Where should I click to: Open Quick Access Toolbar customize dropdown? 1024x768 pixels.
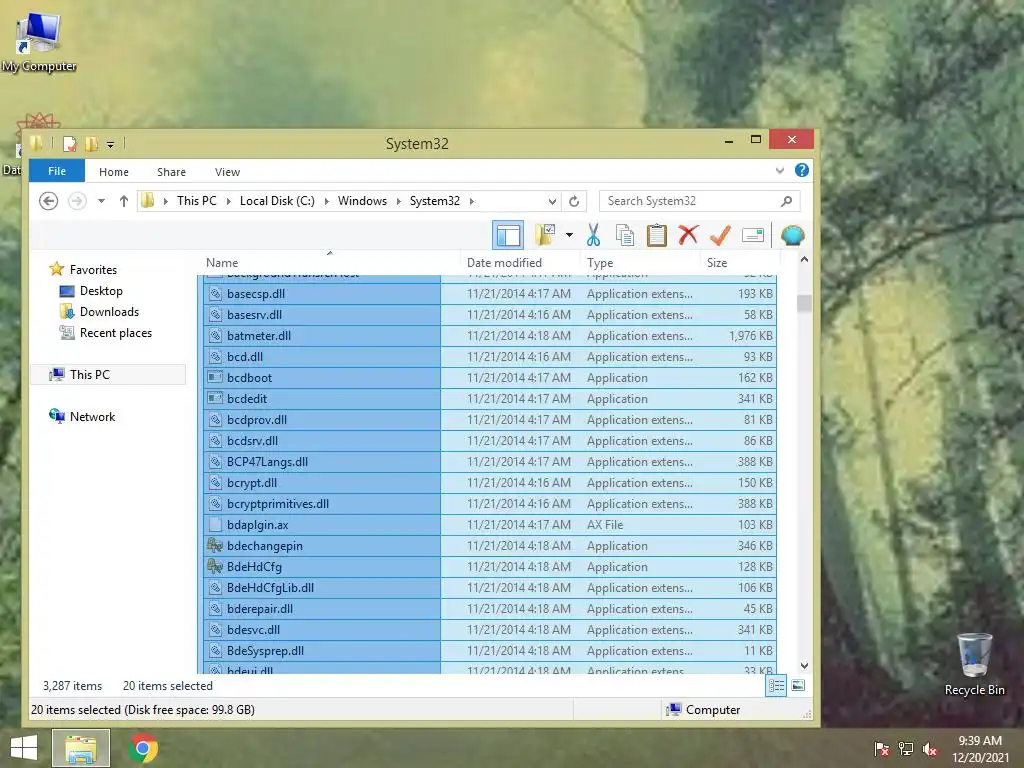point(110,144)
